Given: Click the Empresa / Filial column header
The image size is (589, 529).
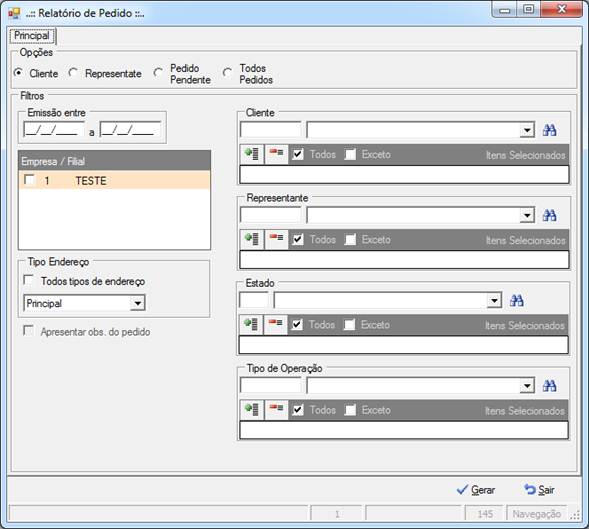Looking at the screenshot, I should pos(114,161).
